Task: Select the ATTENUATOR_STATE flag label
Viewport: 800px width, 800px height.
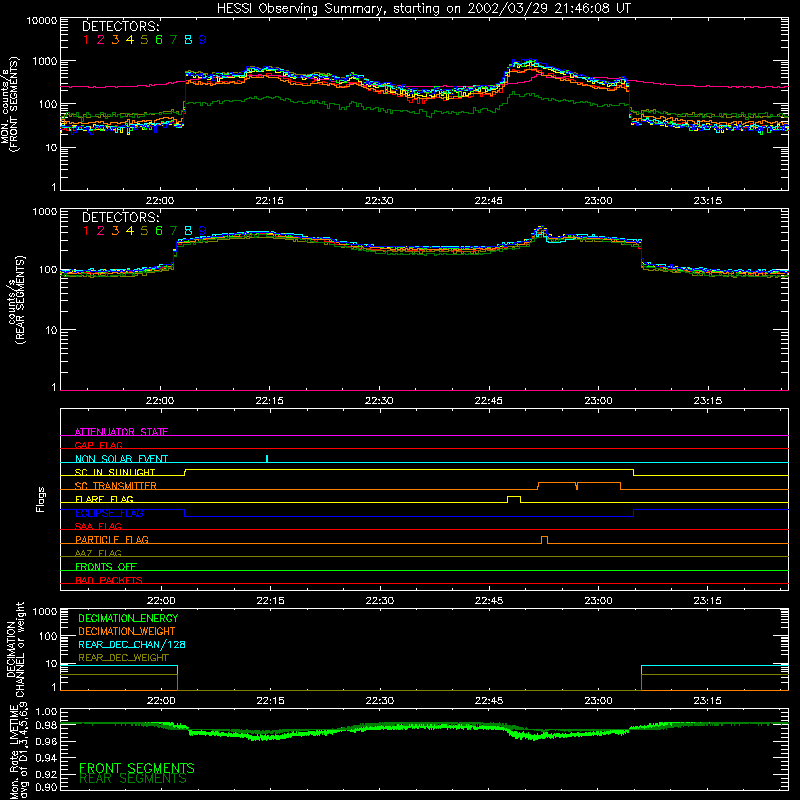Action: [121, 432]
